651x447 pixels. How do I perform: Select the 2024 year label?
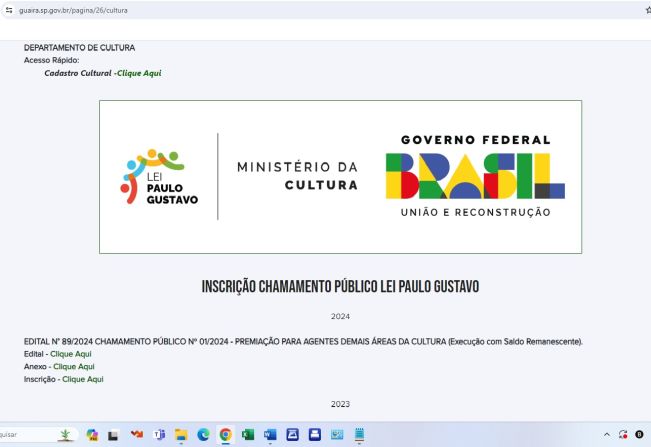pyautogui.click(x=340, y=316)
